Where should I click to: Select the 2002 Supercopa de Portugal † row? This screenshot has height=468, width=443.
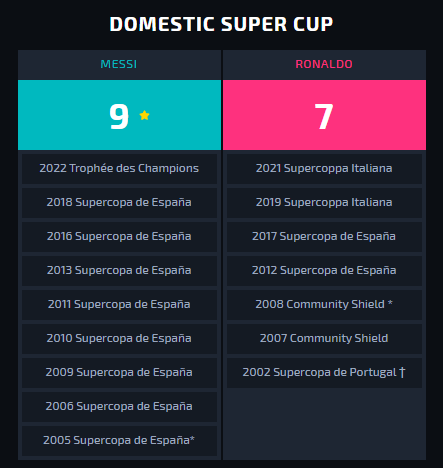[x=324, y=373]
